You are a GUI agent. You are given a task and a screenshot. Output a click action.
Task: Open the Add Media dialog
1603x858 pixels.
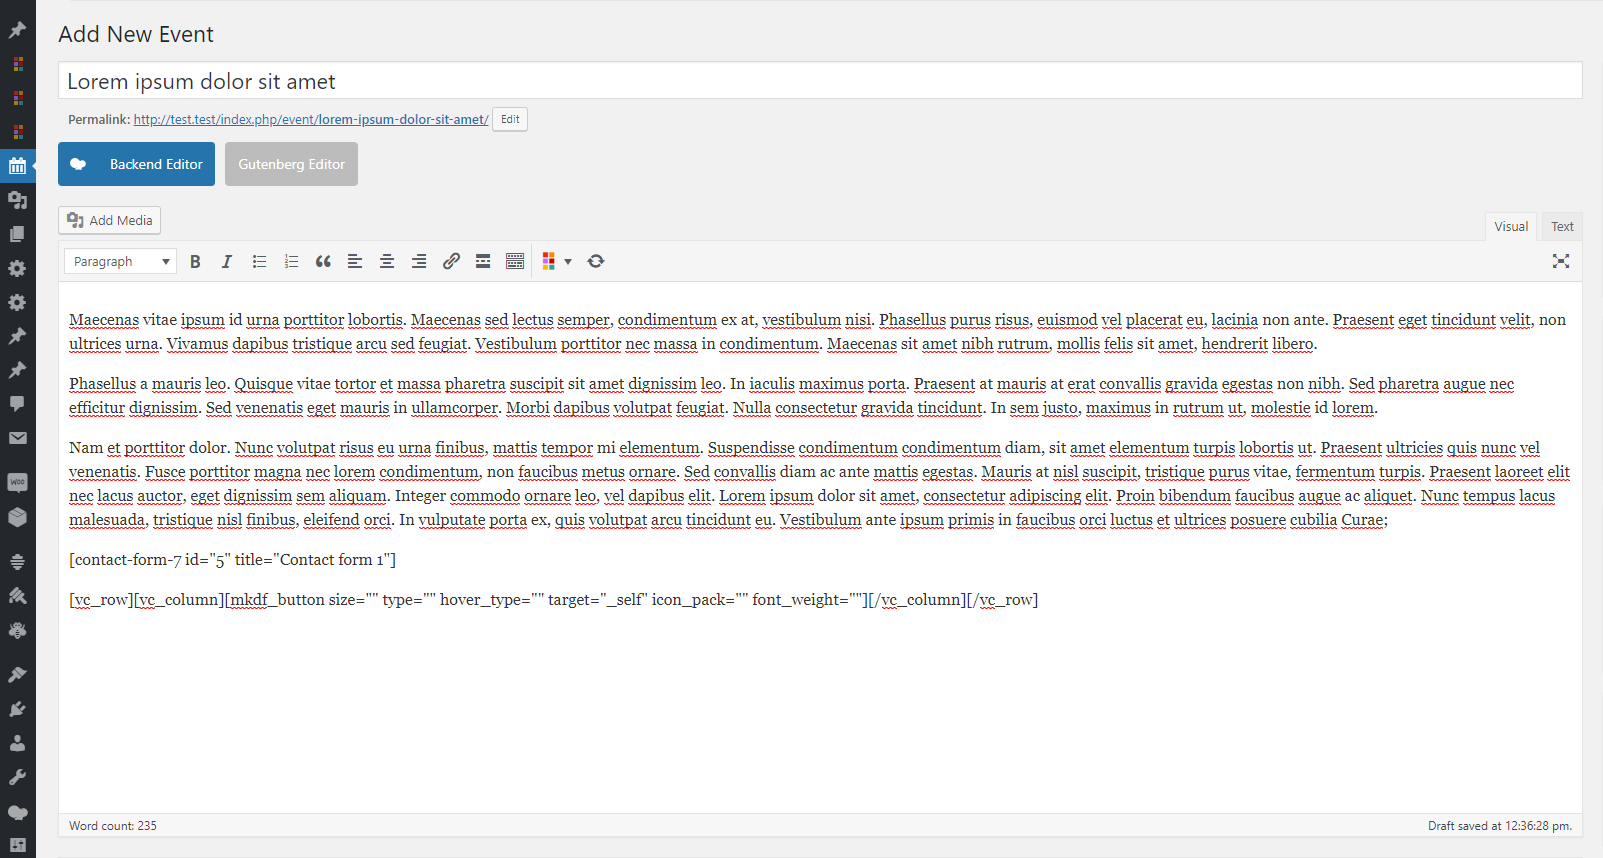coord(110,220)
